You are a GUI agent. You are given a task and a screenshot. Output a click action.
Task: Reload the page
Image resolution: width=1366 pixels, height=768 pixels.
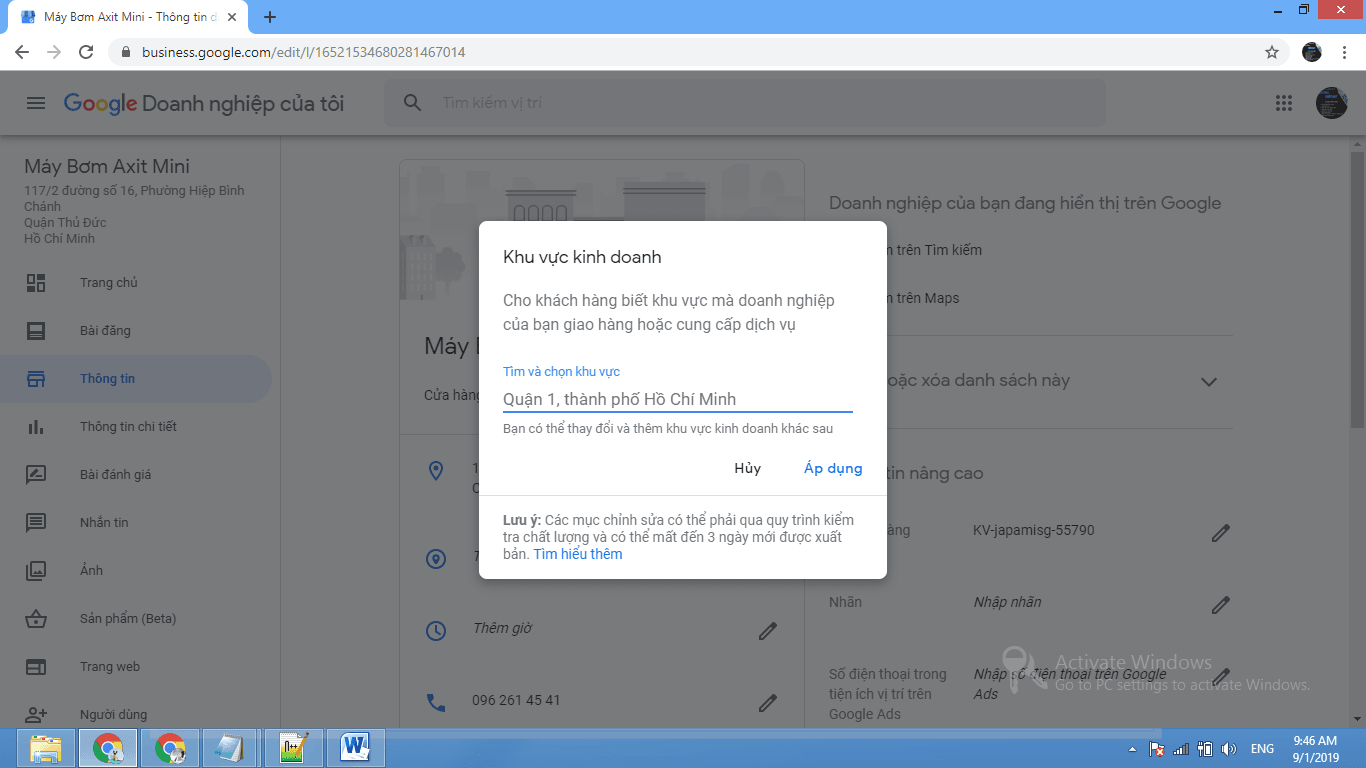click(86, 52)
